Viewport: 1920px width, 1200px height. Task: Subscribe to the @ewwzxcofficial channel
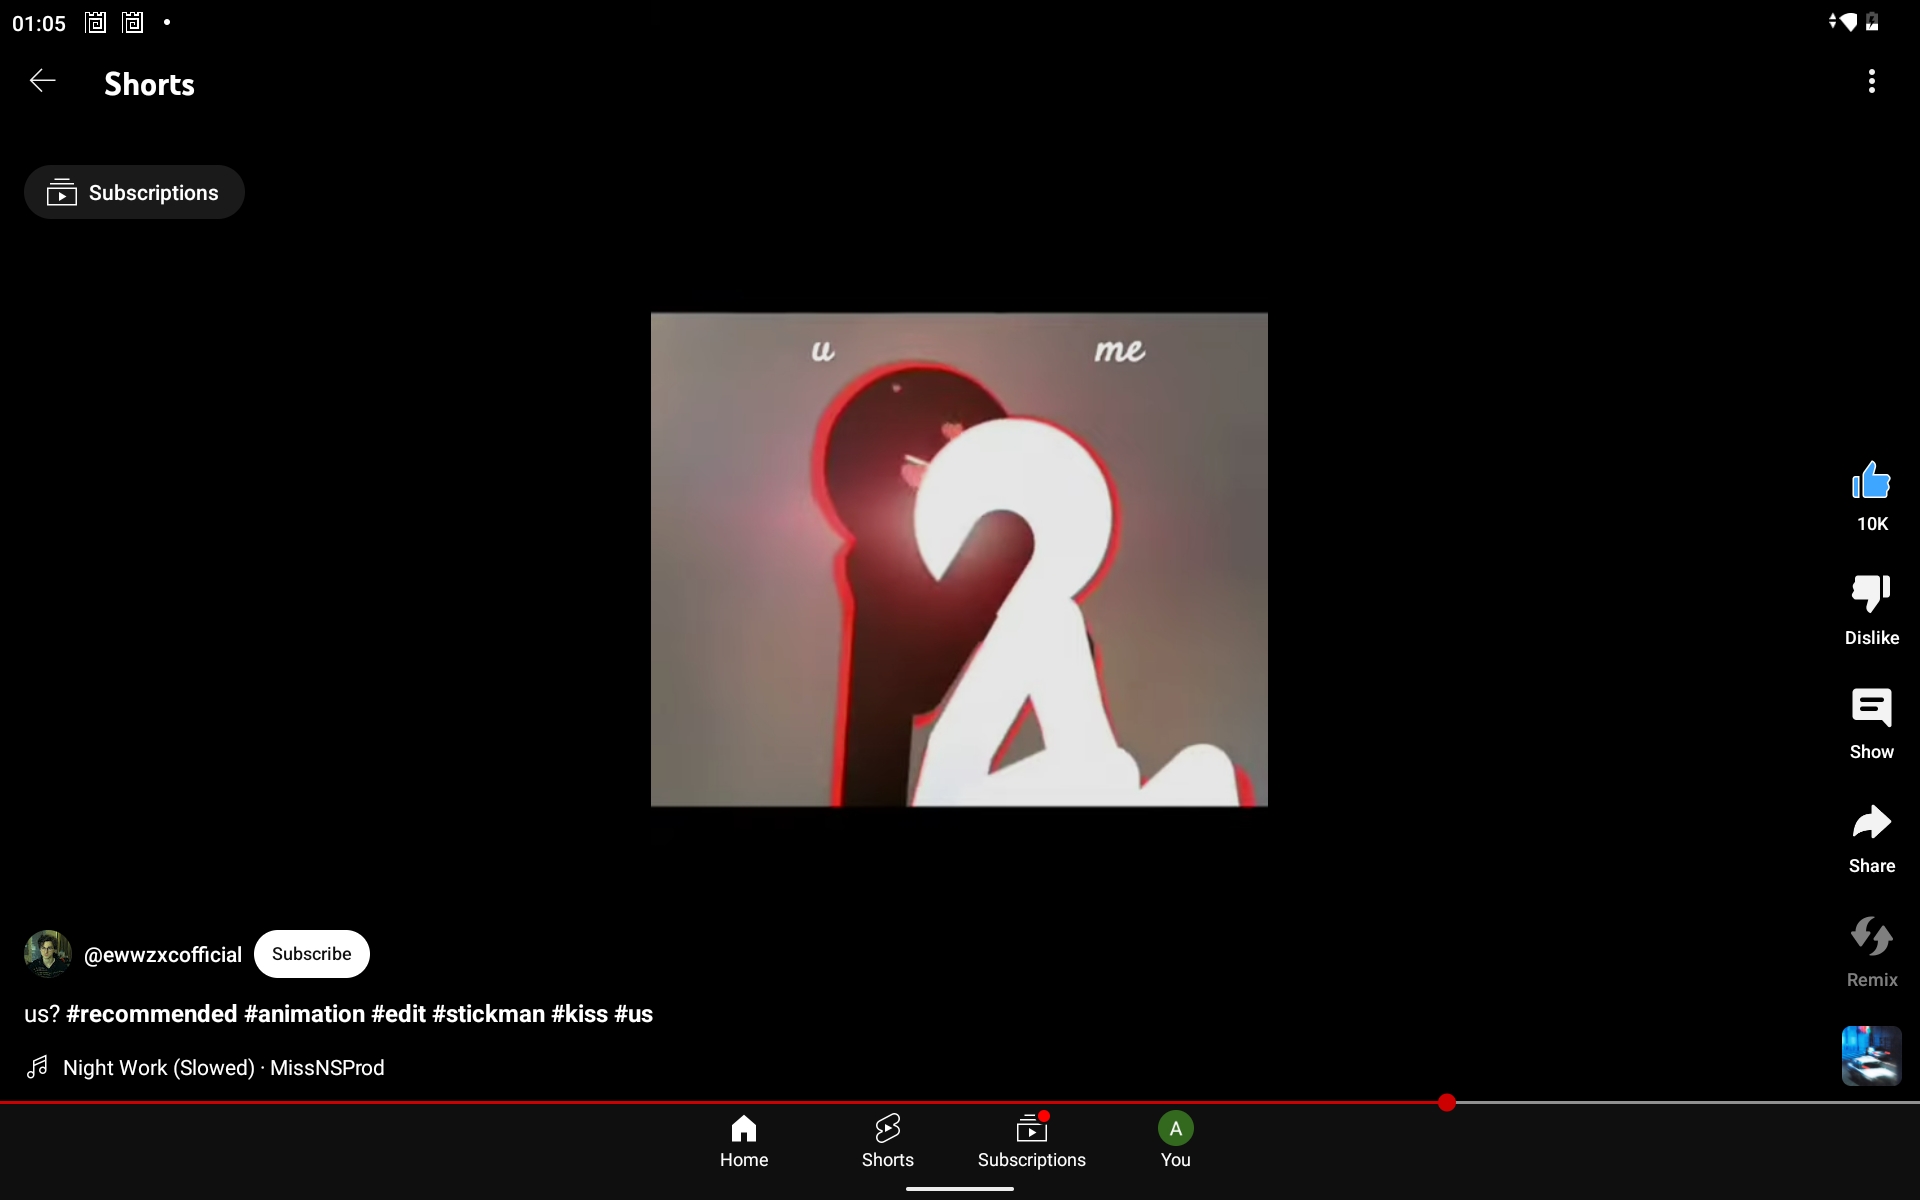pos(312,954)
